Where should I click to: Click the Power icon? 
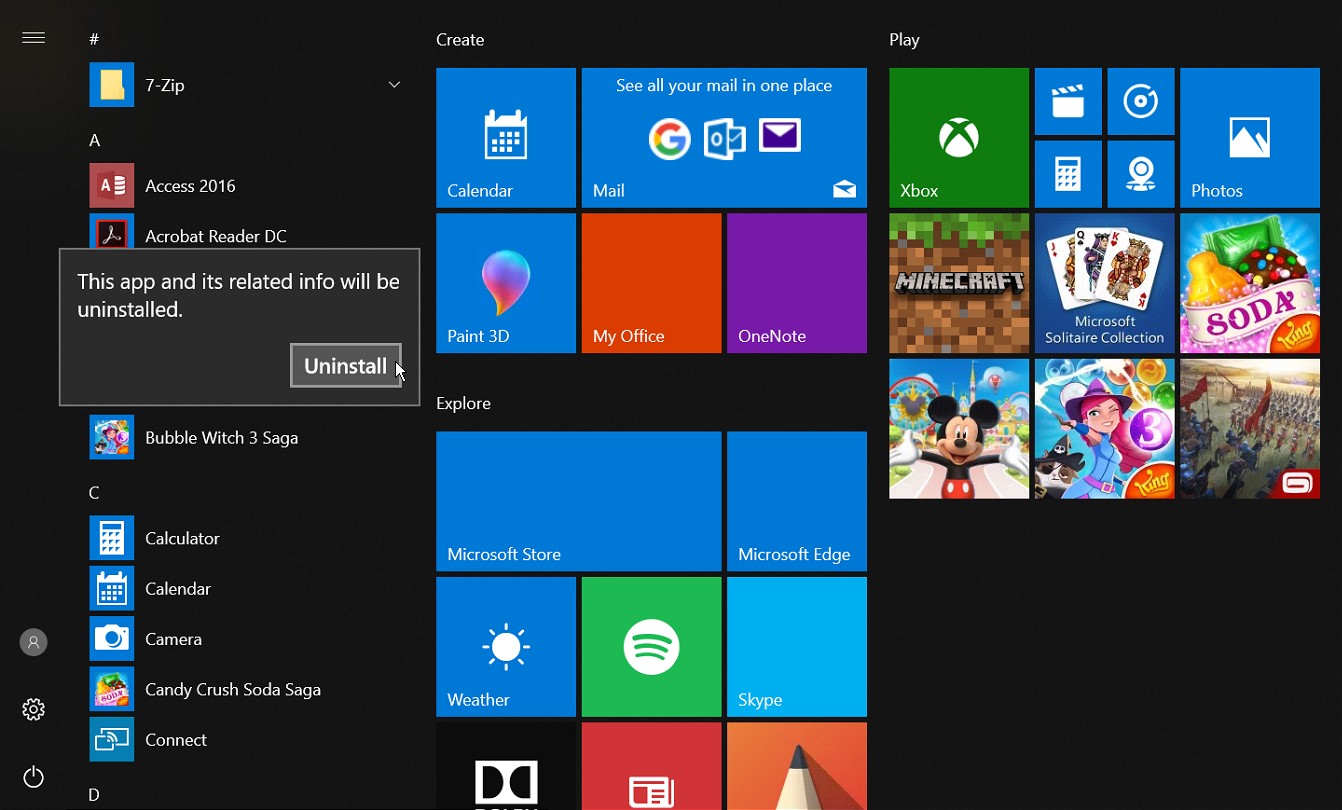pos(34,777)
